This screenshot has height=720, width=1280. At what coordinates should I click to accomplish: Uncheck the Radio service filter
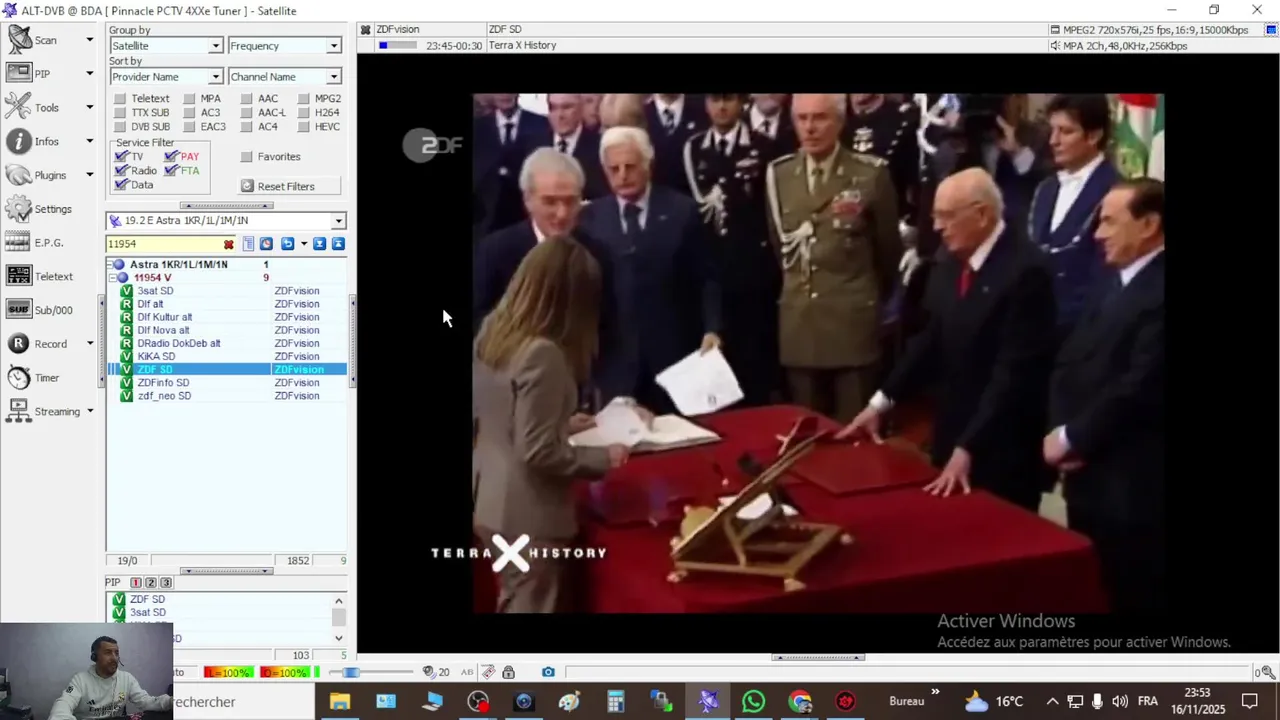(x=121, y=171)
